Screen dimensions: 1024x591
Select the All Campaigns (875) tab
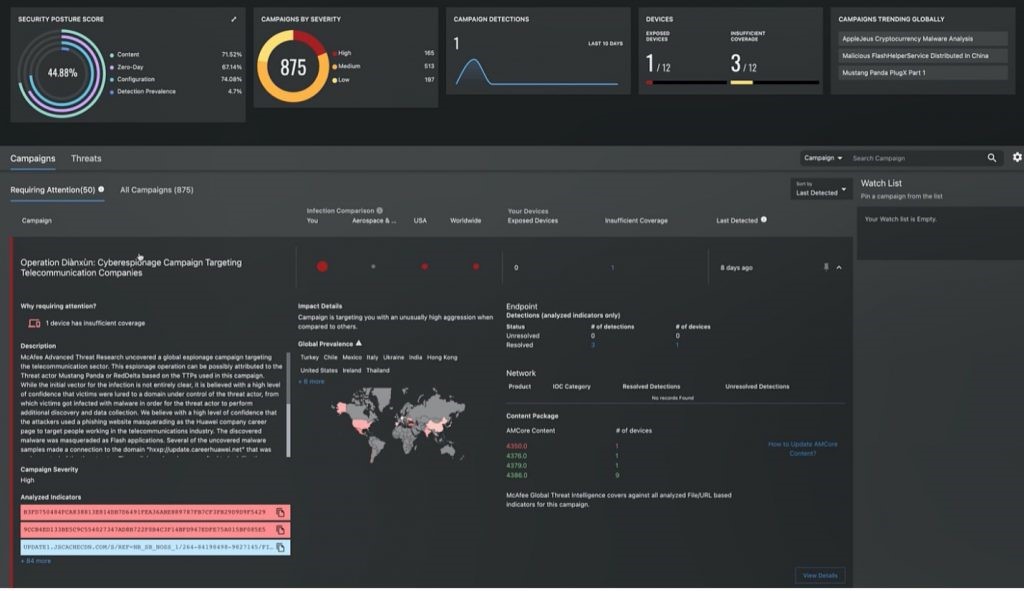[157, 190]
